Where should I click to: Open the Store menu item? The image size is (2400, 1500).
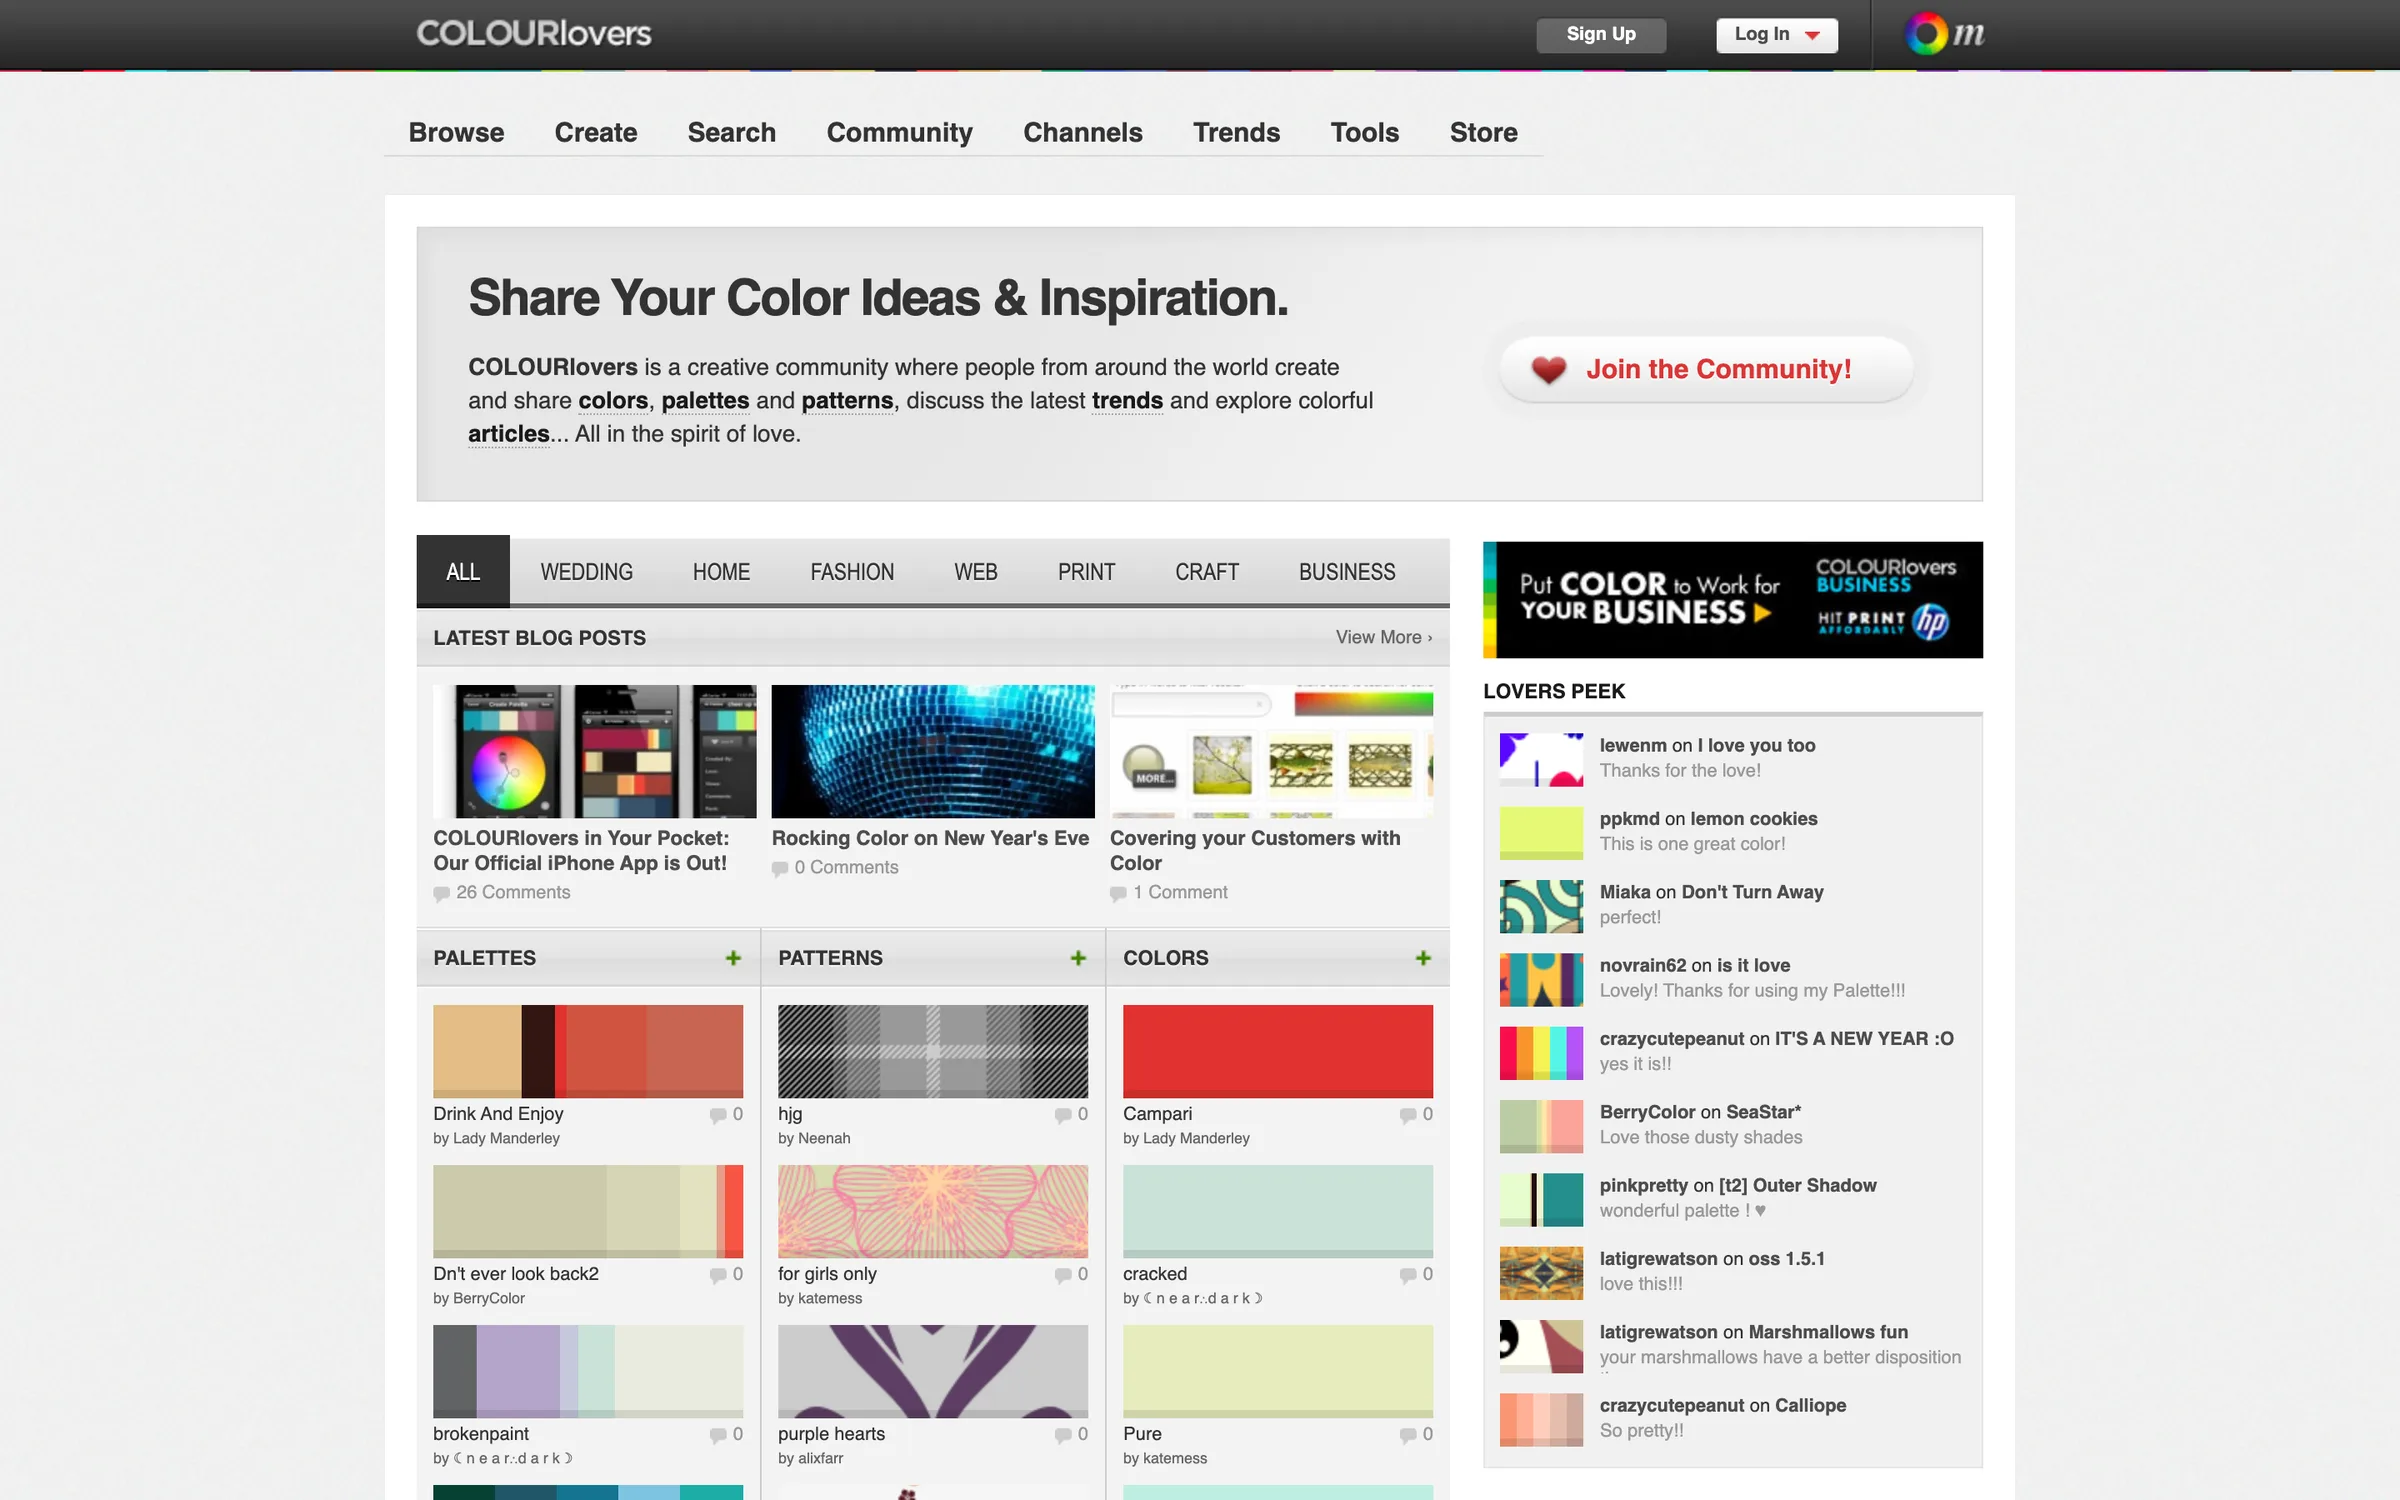(1483, 132)
